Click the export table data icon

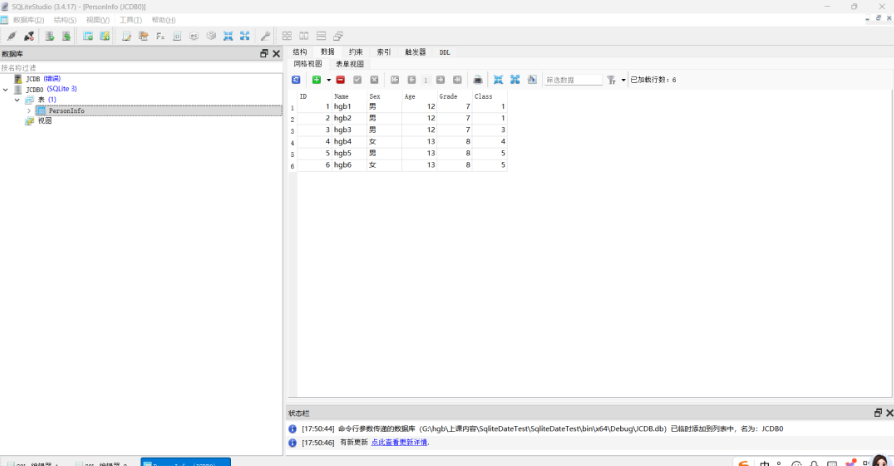pos(478,79)
